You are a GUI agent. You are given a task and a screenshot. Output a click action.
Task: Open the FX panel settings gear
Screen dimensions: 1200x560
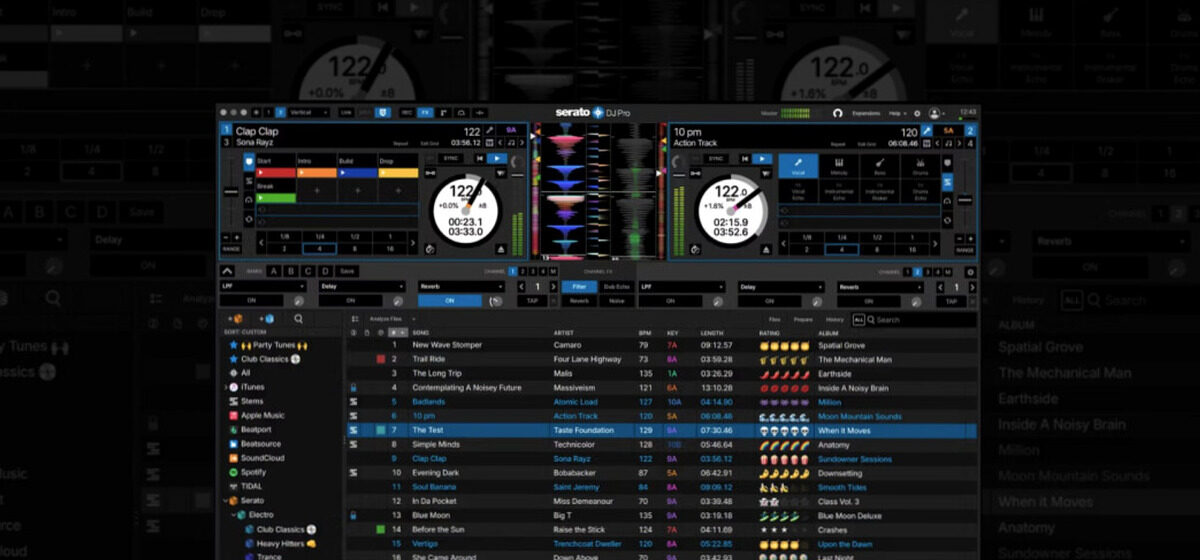pos(969,271)
